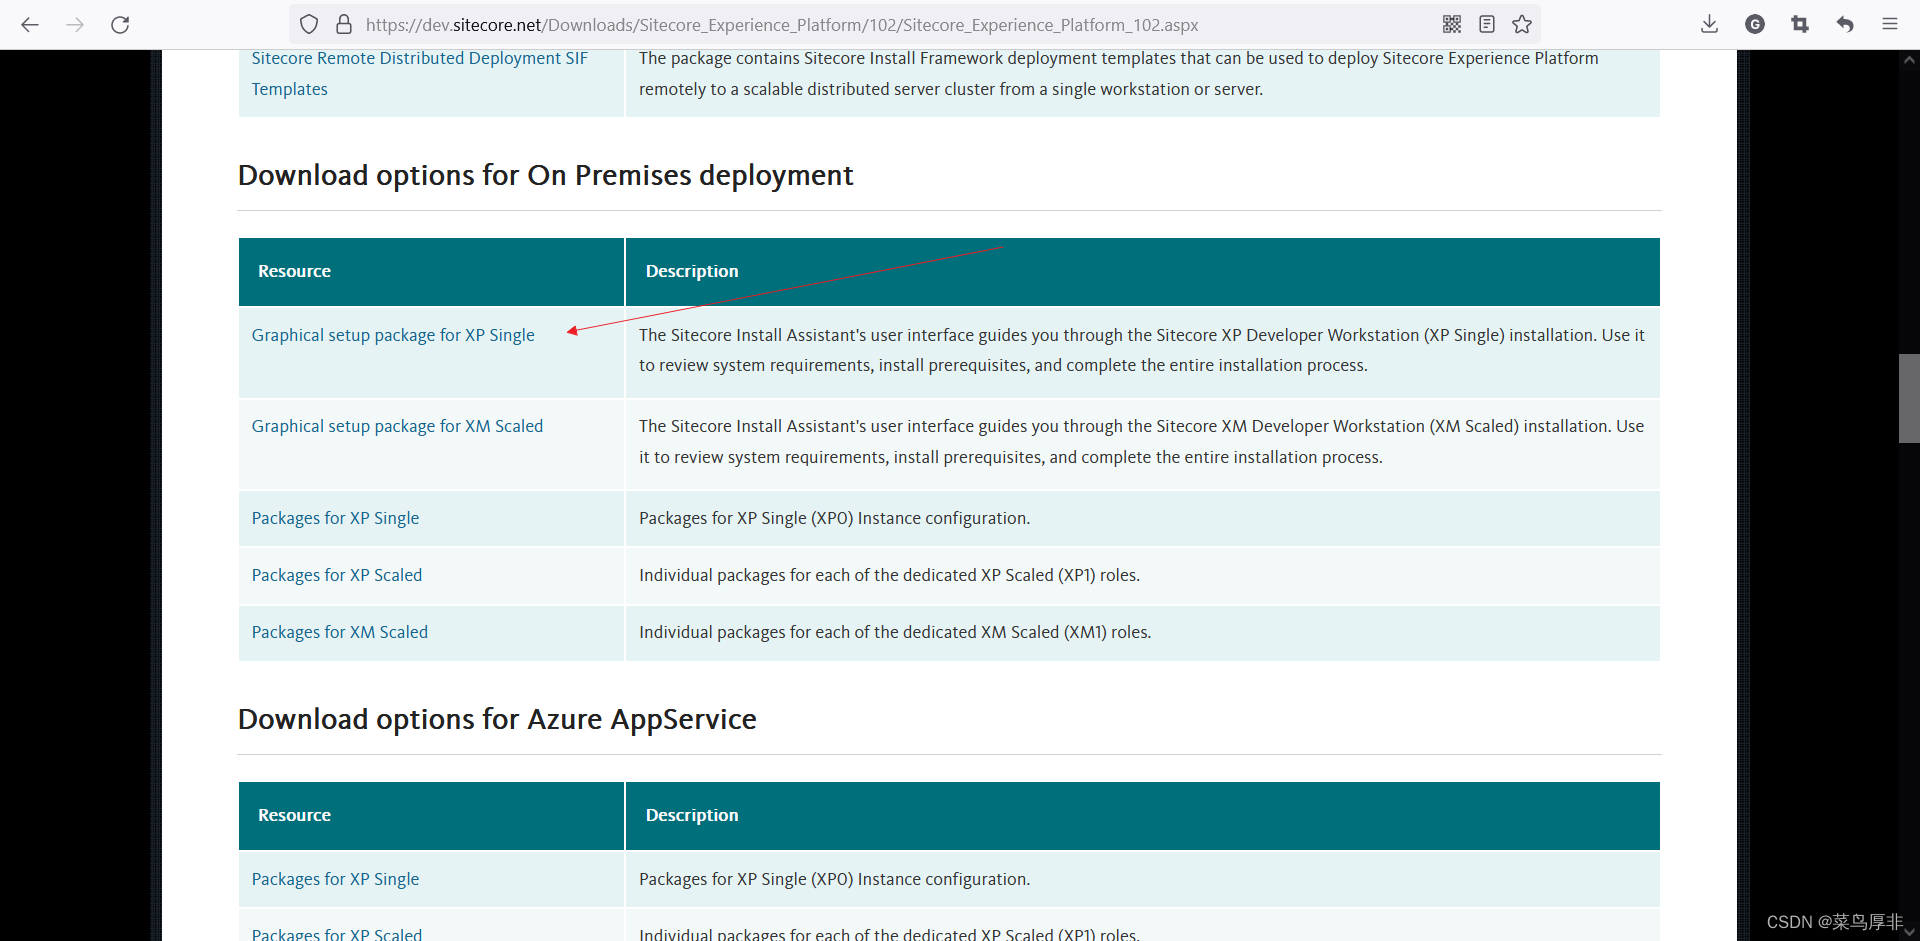1920x941 pixels.
Task: Go back to the previous page
Action: click(30, 25)
